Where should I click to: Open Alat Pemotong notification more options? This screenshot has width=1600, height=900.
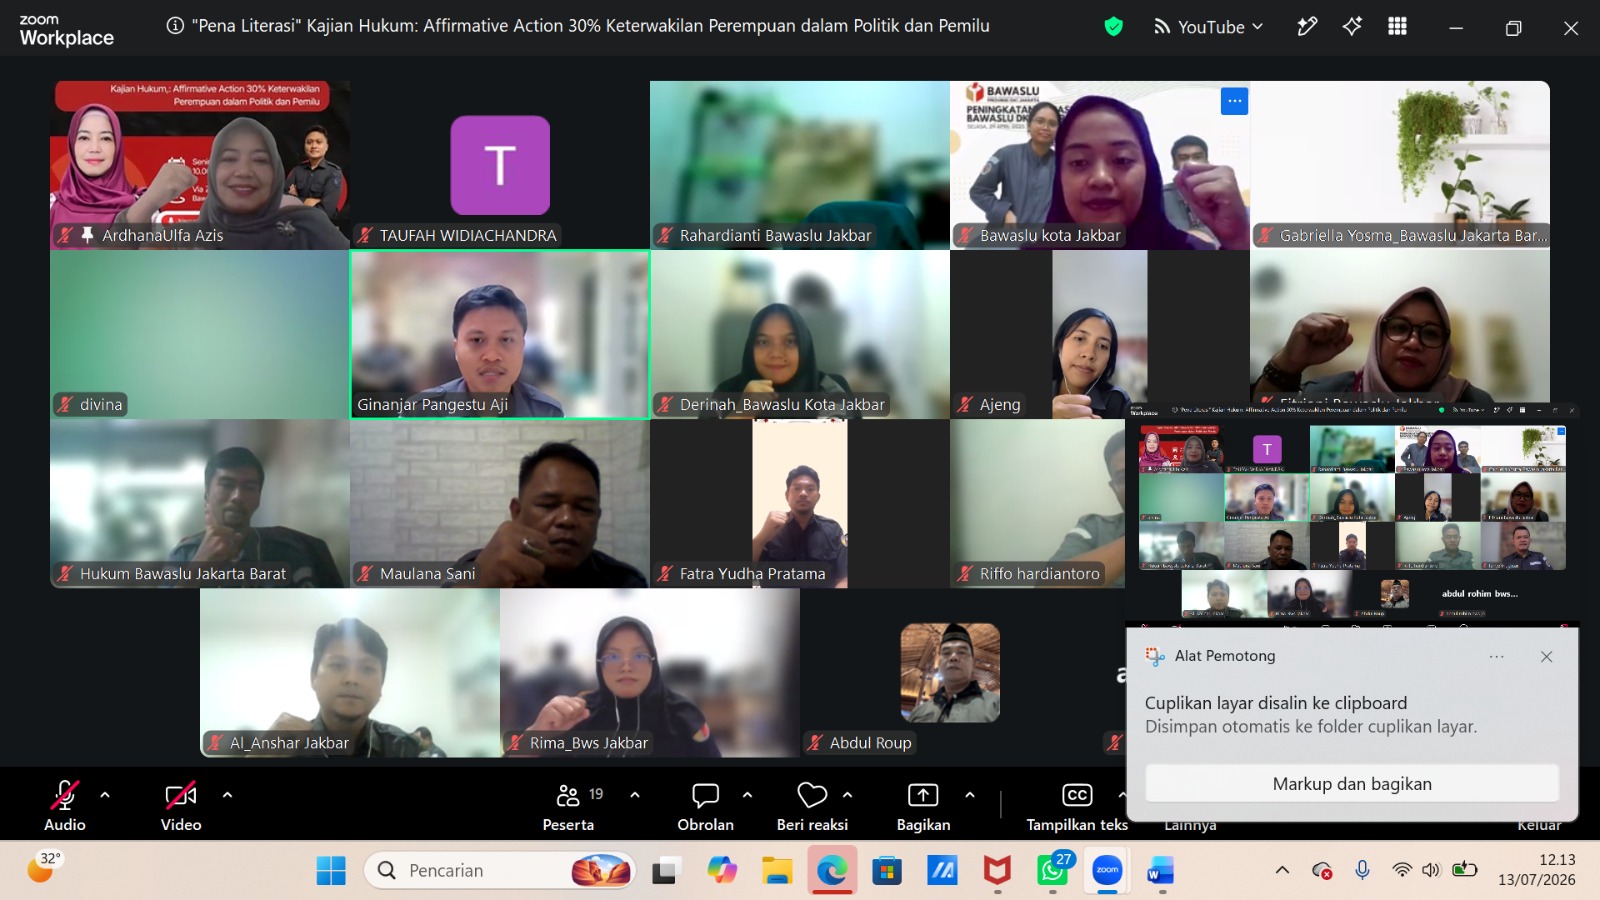click(x=1496, y=657)
